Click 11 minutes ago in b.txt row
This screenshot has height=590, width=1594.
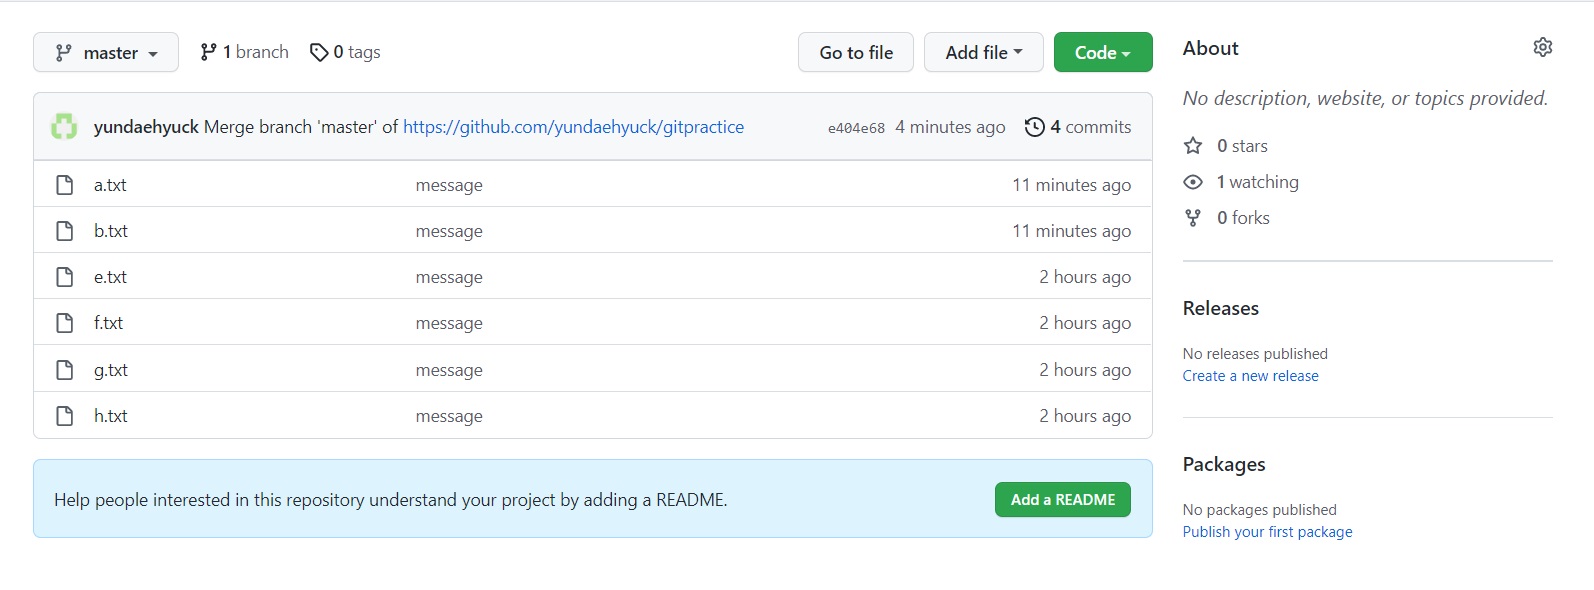(1072, 231)
